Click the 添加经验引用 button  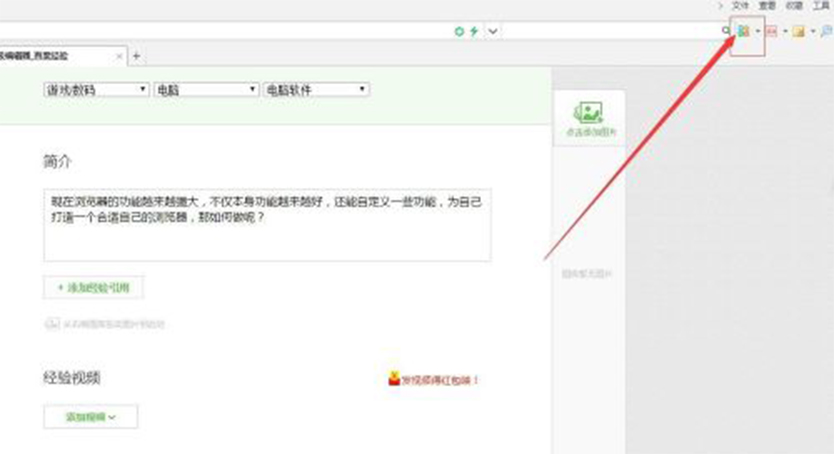[94, 287]
